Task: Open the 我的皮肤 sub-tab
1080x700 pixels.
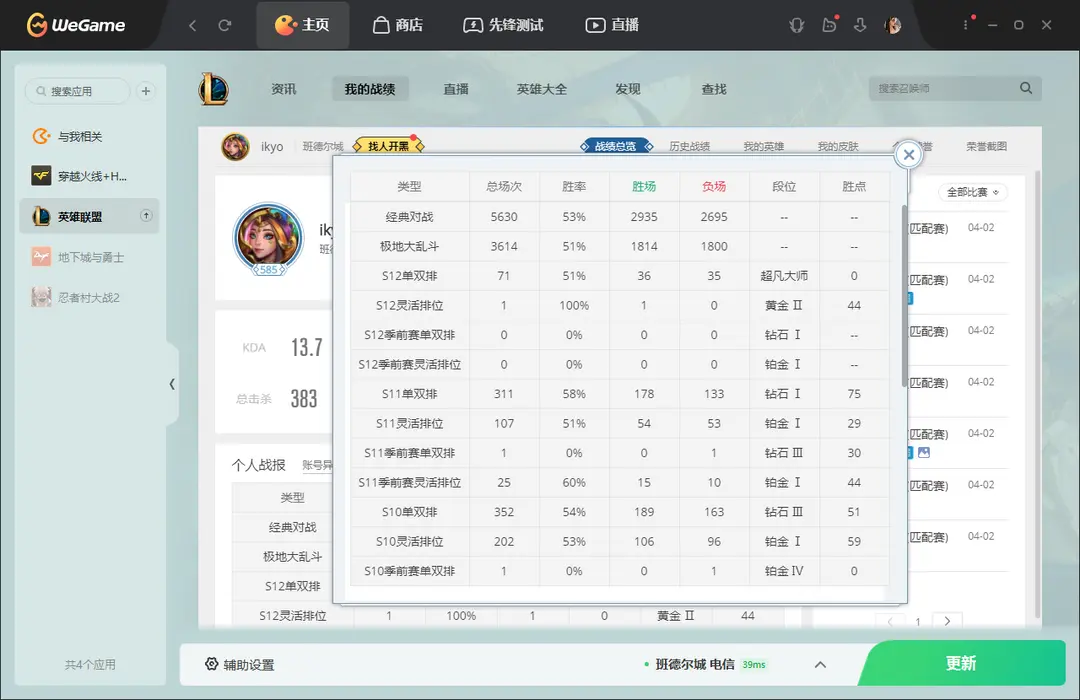Action: point(838,146)
